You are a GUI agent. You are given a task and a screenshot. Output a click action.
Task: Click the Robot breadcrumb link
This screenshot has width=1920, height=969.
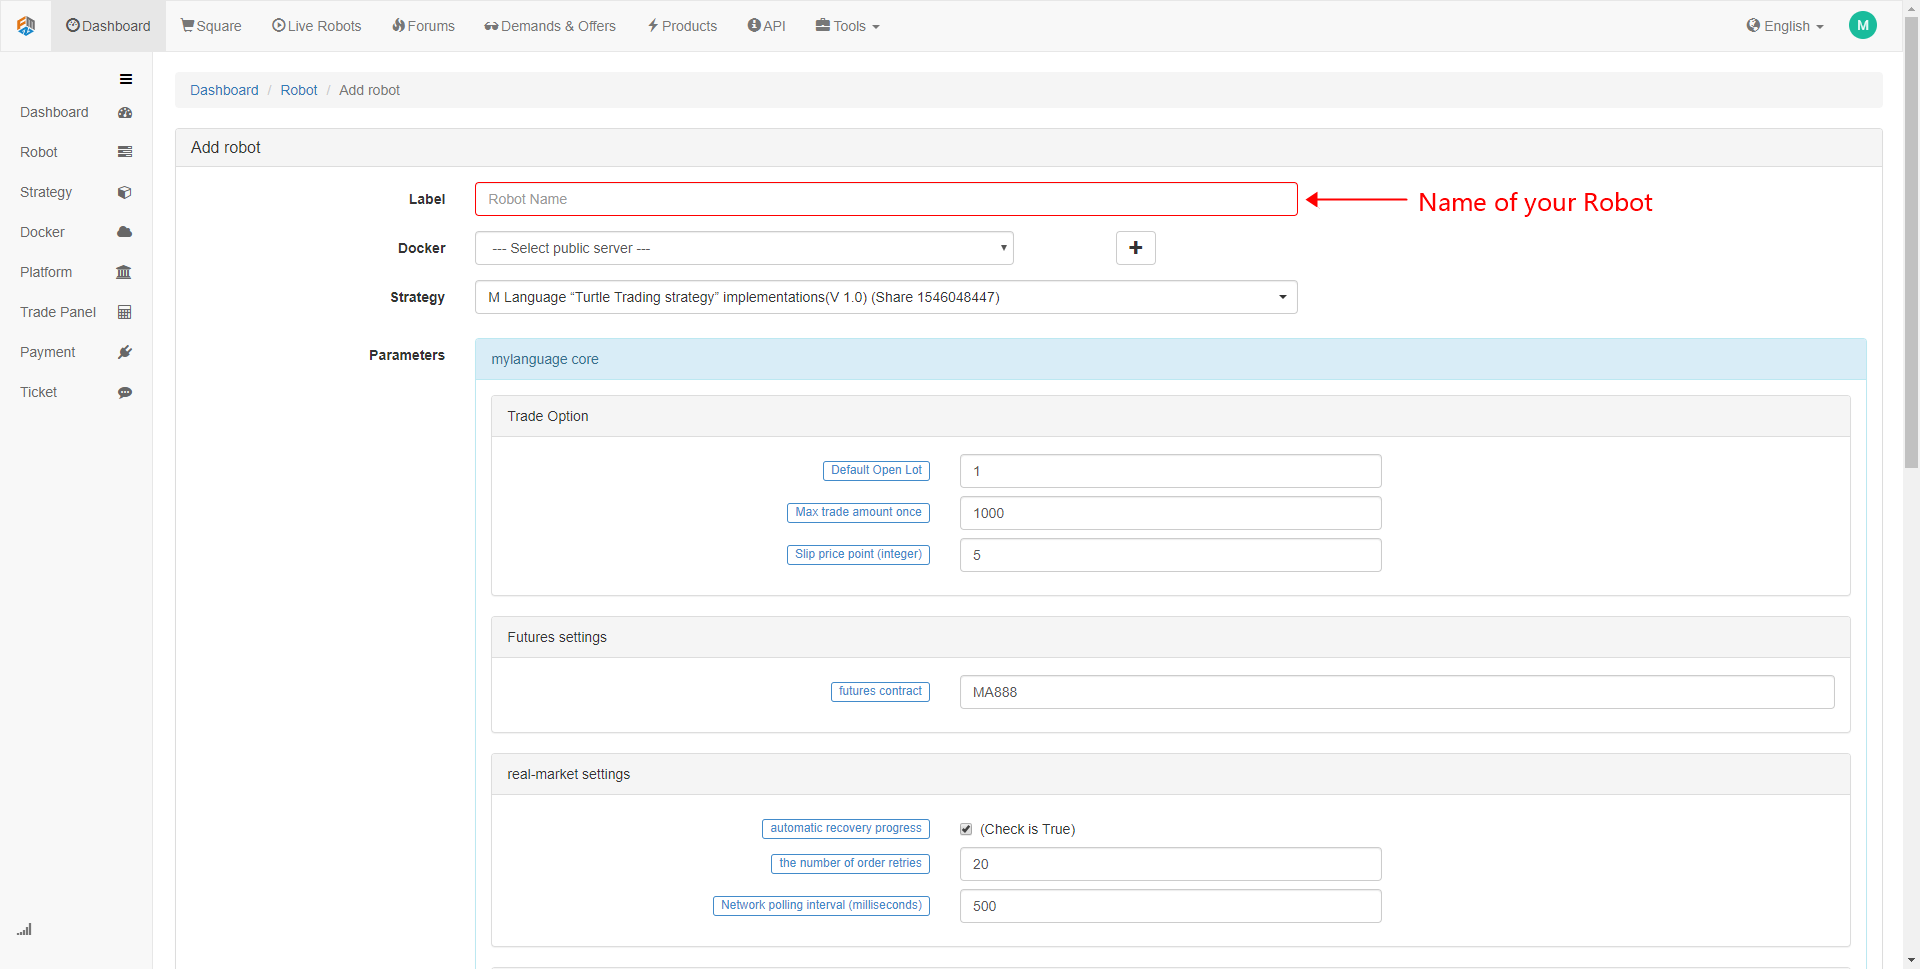pos(298,90)
